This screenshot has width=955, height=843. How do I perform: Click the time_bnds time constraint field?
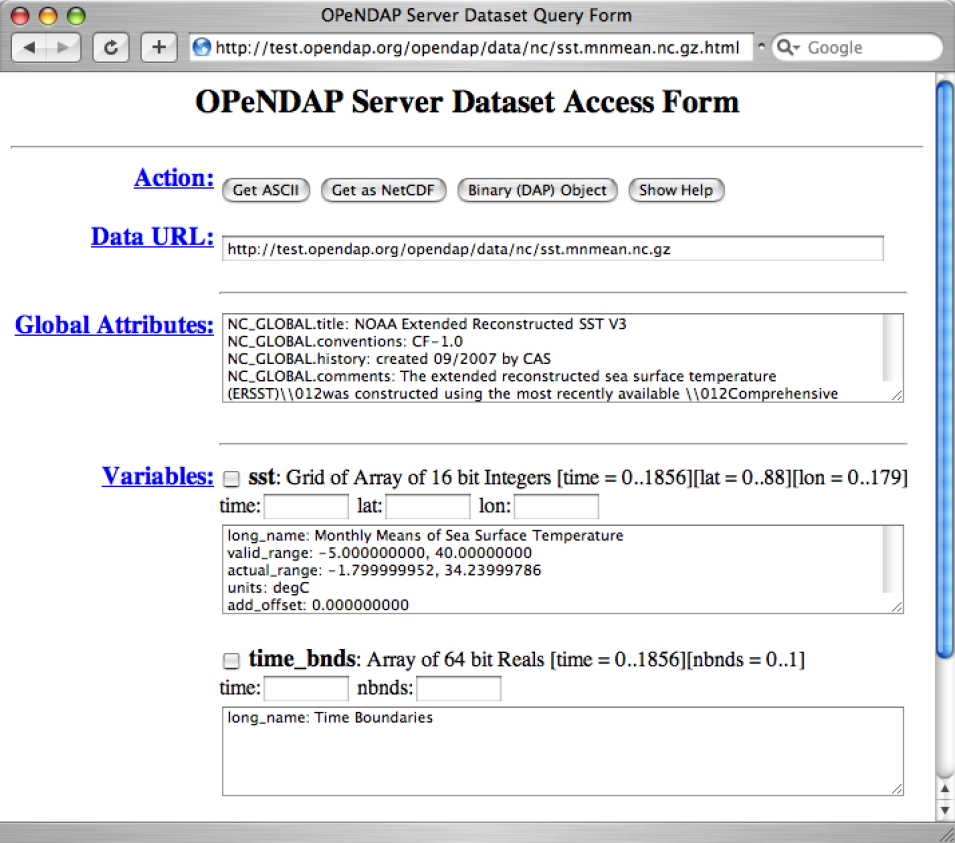306,688
